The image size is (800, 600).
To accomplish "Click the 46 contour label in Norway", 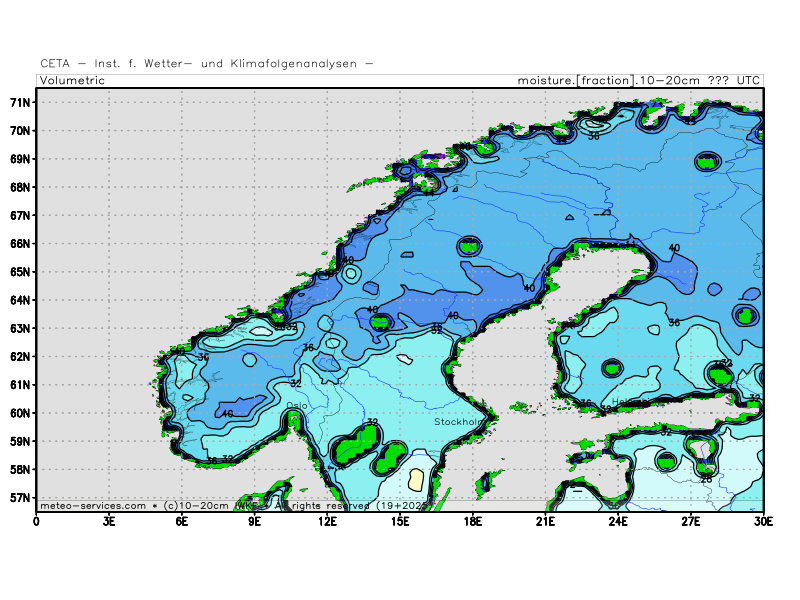I will tap(227, 414).
